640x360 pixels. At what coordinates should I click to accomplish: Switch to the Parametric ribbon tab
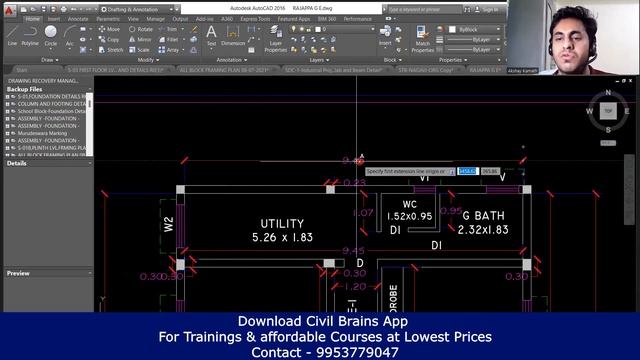click(x=108, y=19)
